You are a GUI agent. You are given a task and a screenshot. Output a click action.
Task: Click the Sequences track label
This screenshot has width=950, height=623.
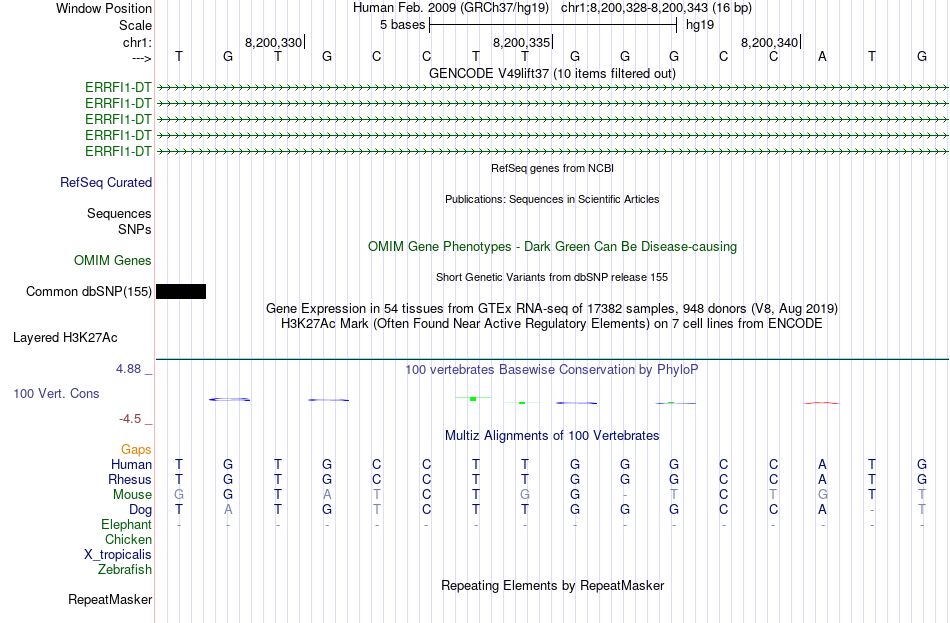click(x=119, y=213)
